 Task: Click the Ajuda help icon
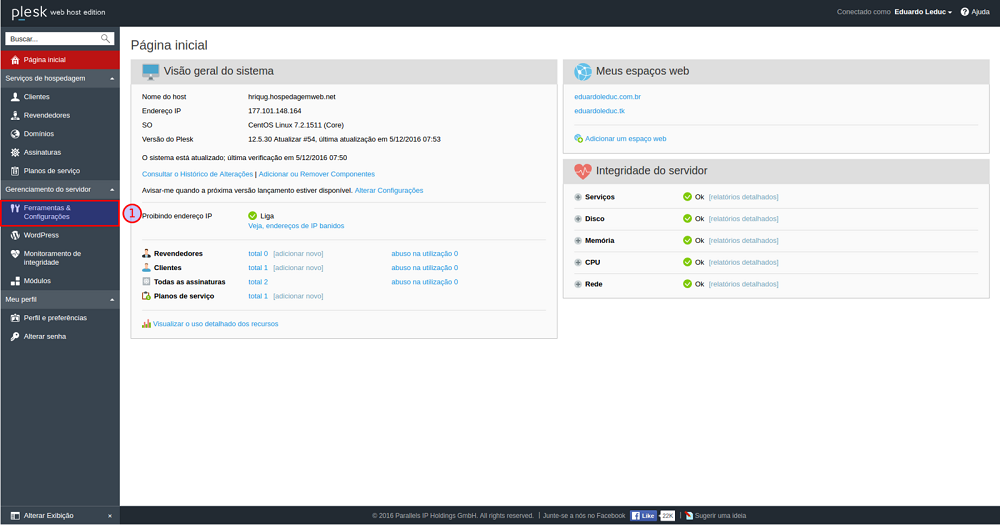(x=964, y=12)
